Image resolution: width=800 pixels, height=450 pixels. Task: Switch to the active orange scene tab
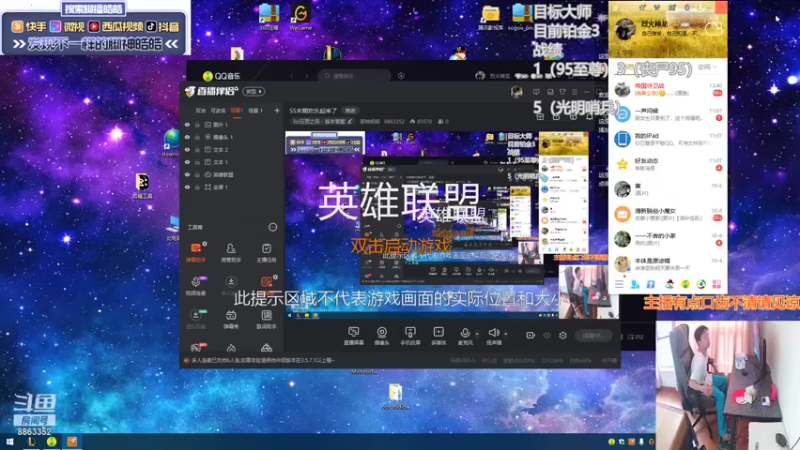pos(237,110)
